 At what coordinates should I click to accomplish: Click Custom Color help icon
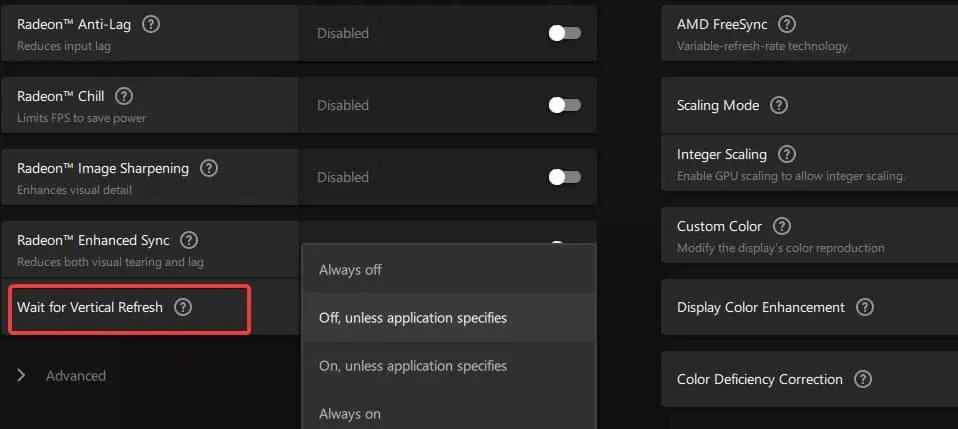pyautogui.click(x=782, y=226)
